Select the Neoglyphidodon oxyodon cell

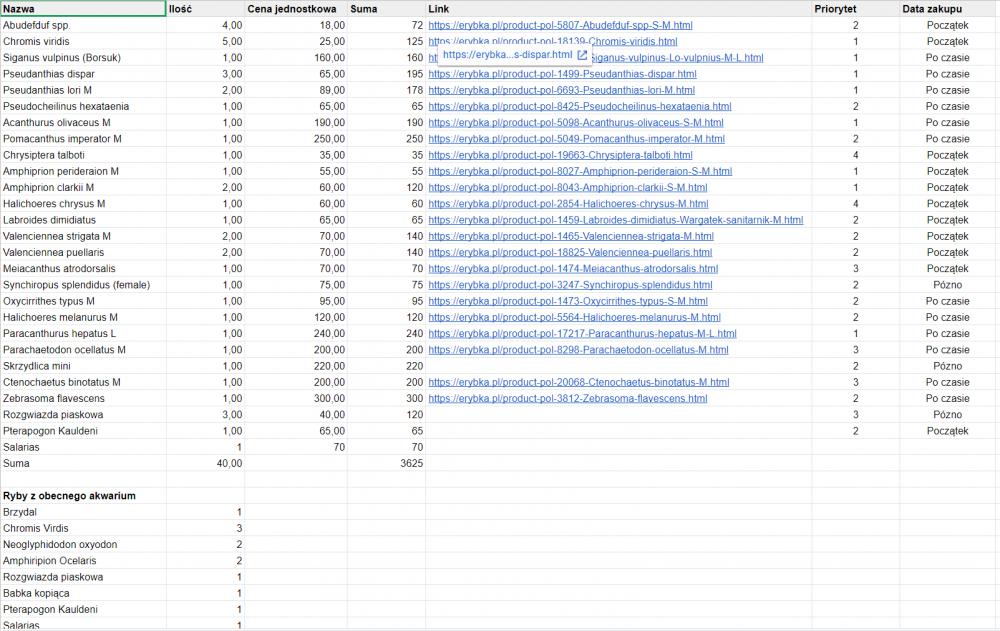click(83, 544)
